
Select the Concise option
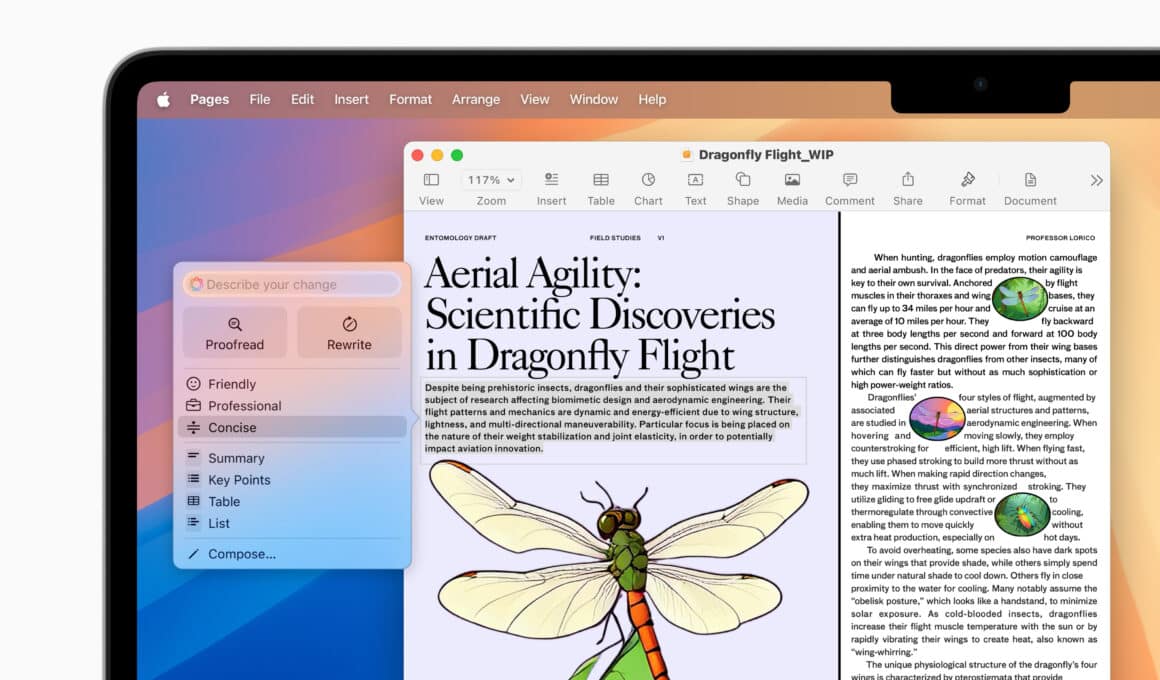(x=292, y=427)
